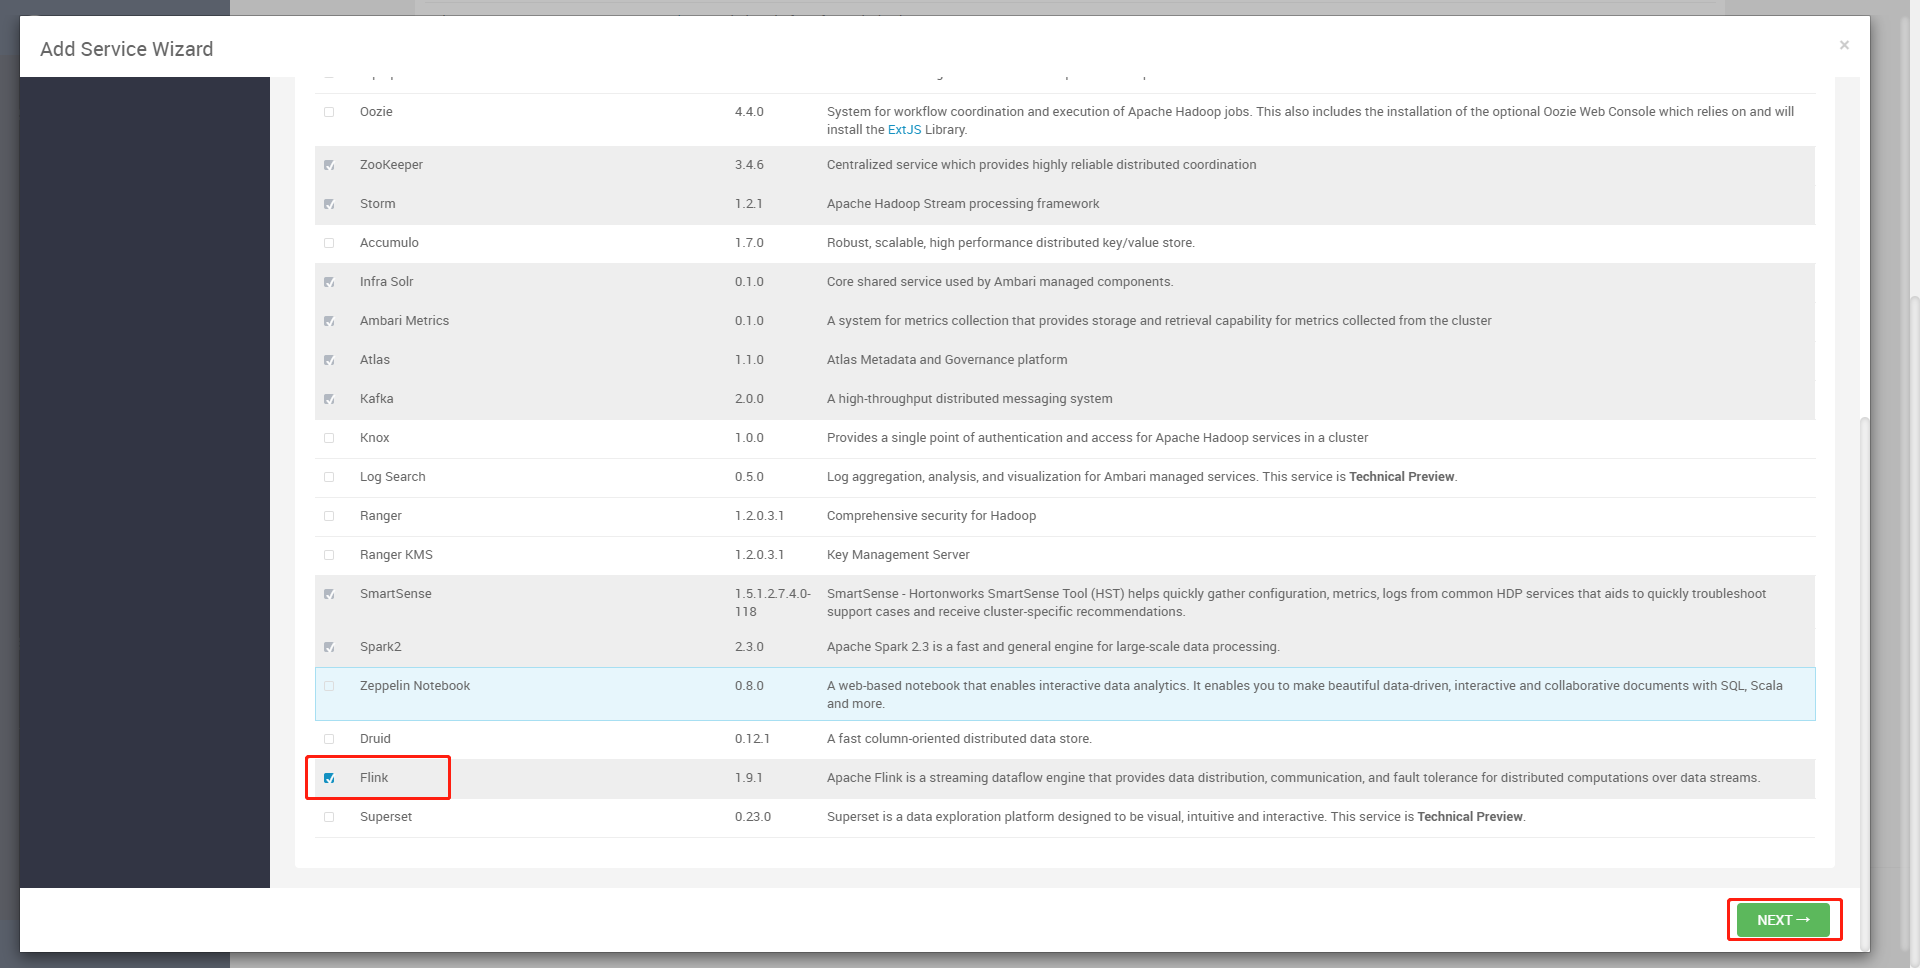The image size is (1920, 968).
Task: Click the Ranger description 'Comprehensive security for Hadoop'
Action: 931,516
